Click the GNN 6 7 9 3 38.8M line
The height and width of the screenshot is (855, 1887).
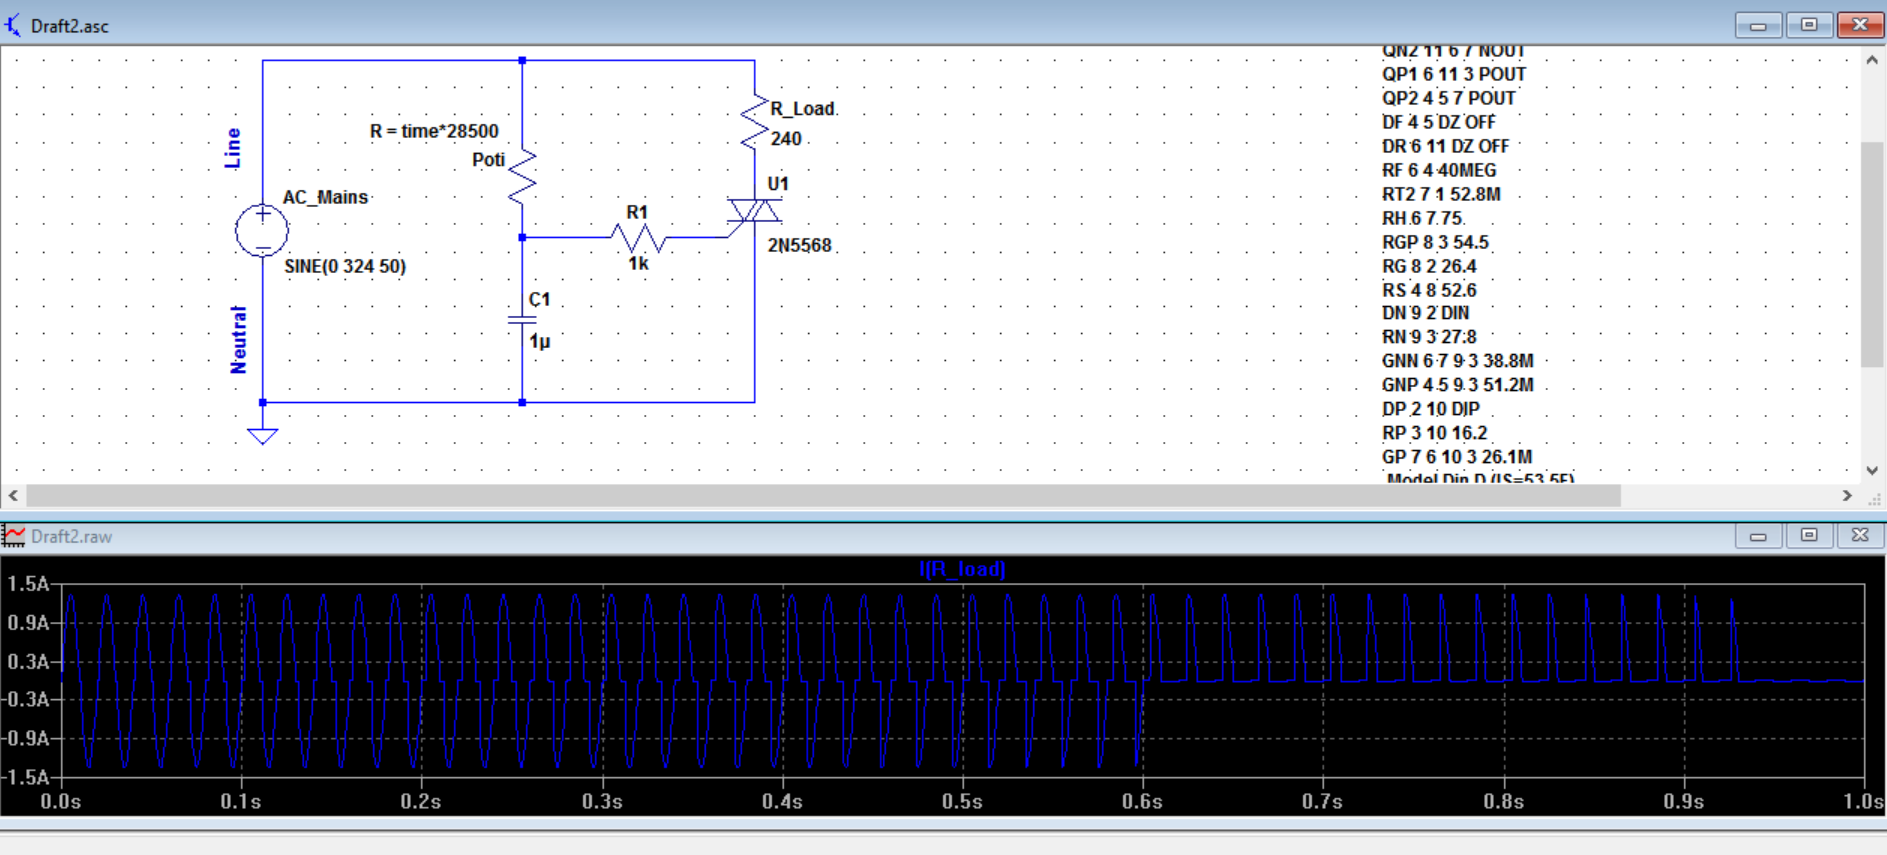1457,361
